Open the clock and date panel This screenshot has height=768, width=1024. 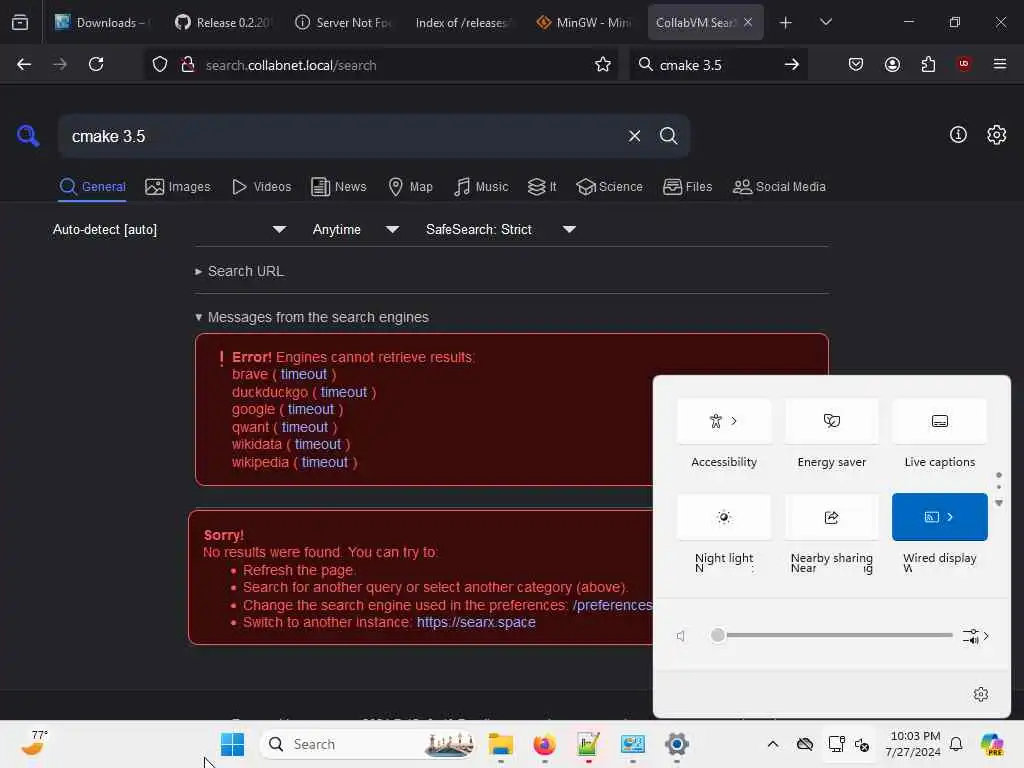(x=913, y=744)
